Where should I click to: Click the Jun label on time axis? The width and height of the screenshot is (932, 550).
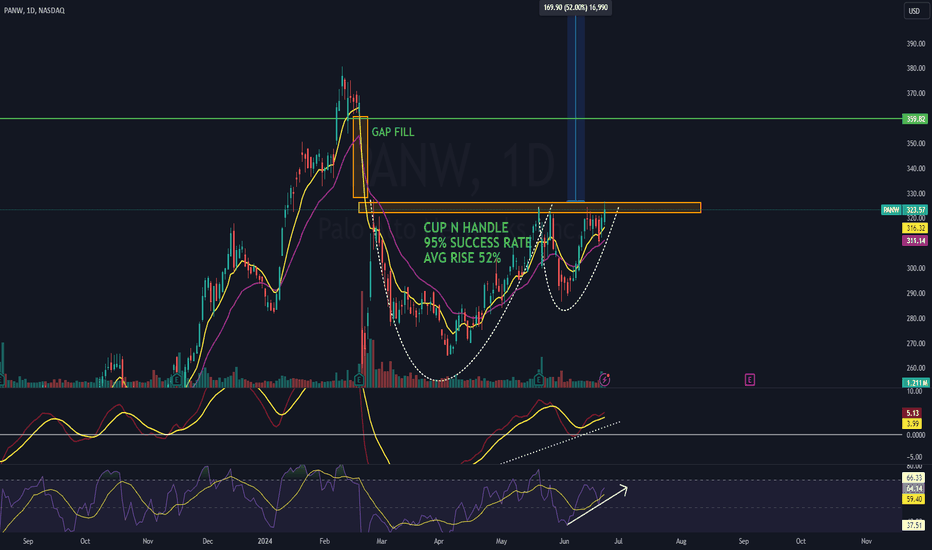tap(564, 541)
